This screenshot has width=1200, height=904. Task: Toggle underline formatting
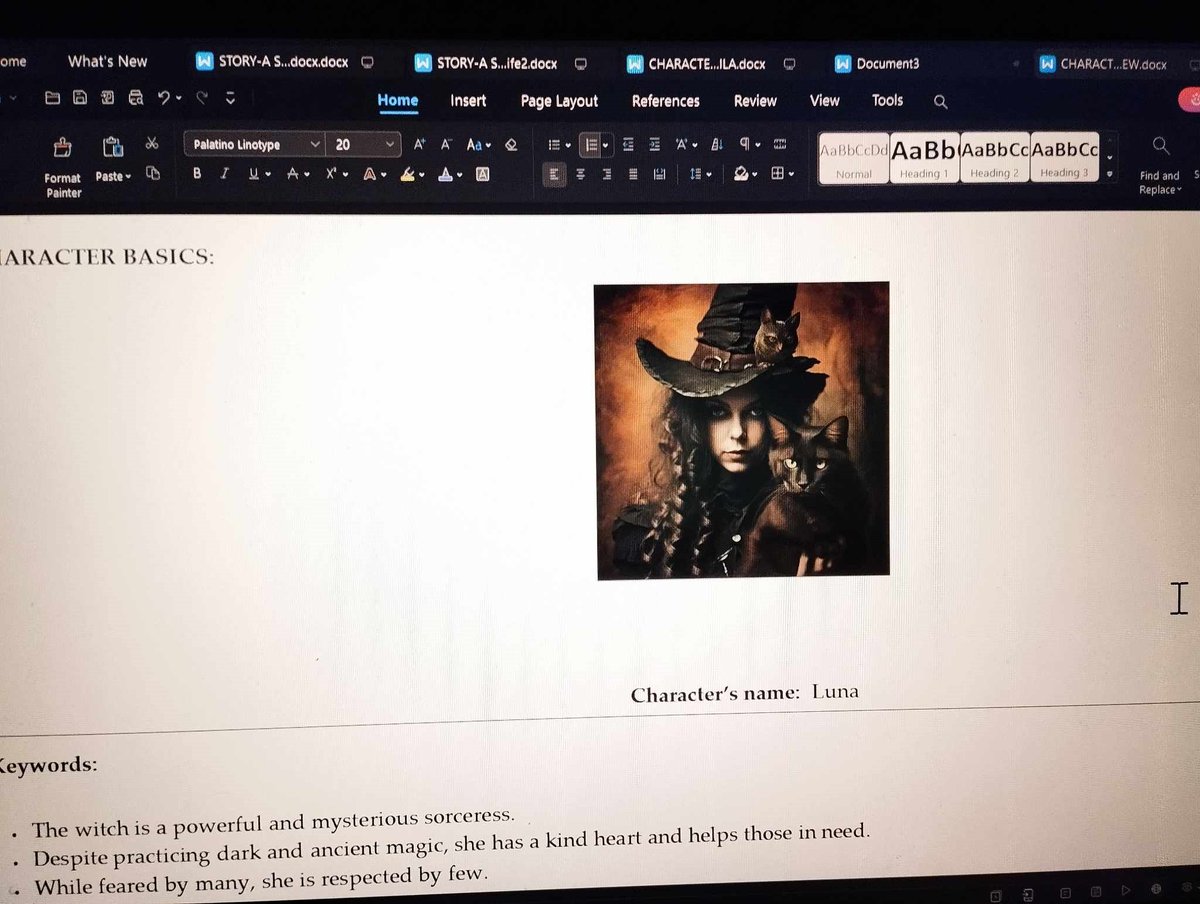[252, 174]
